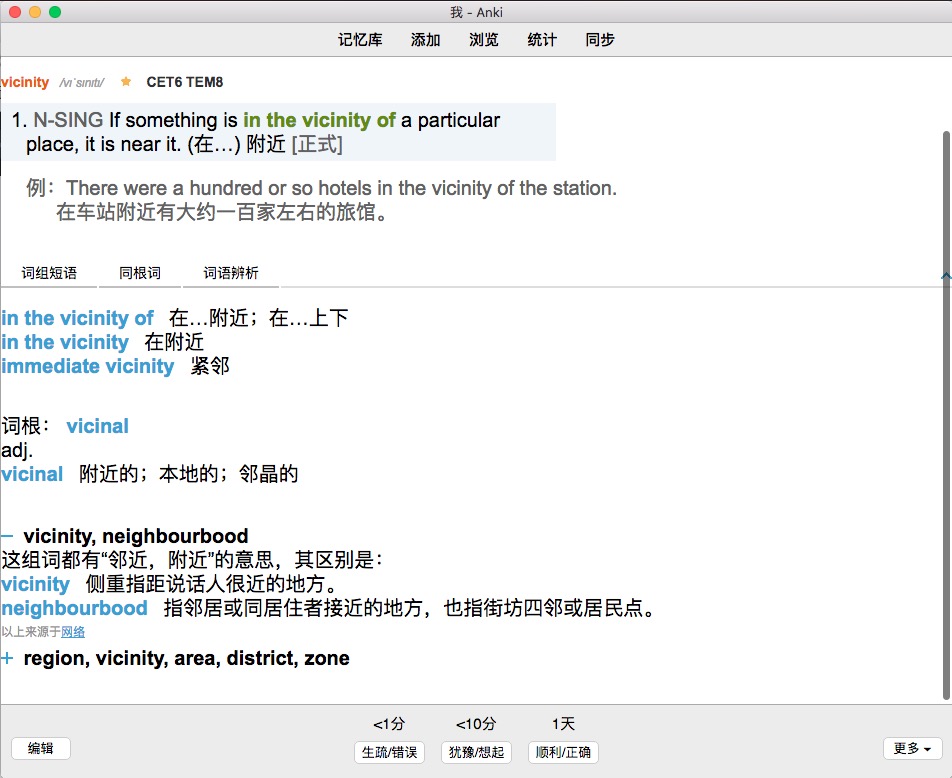The image size is (952, 778).
Task: View 统计 statistics
Action: 542,40
